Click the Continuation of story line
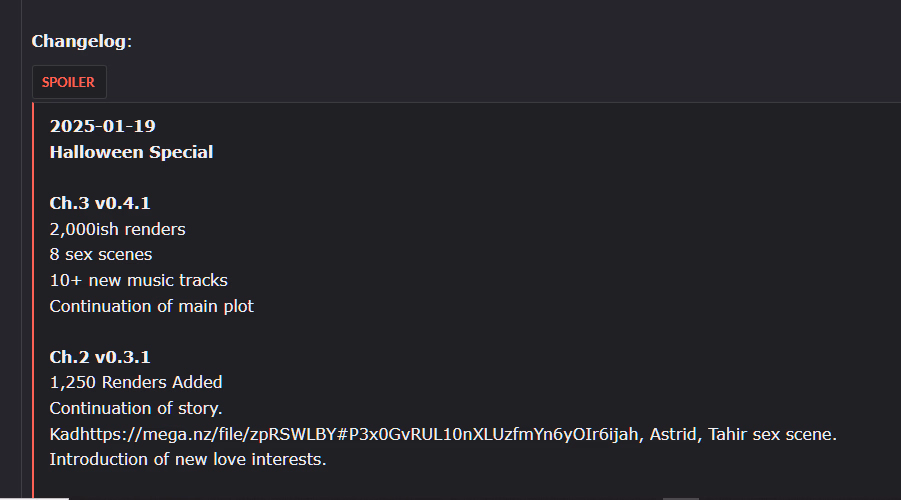This screenshot has height=500, width=901. (136, 408)
